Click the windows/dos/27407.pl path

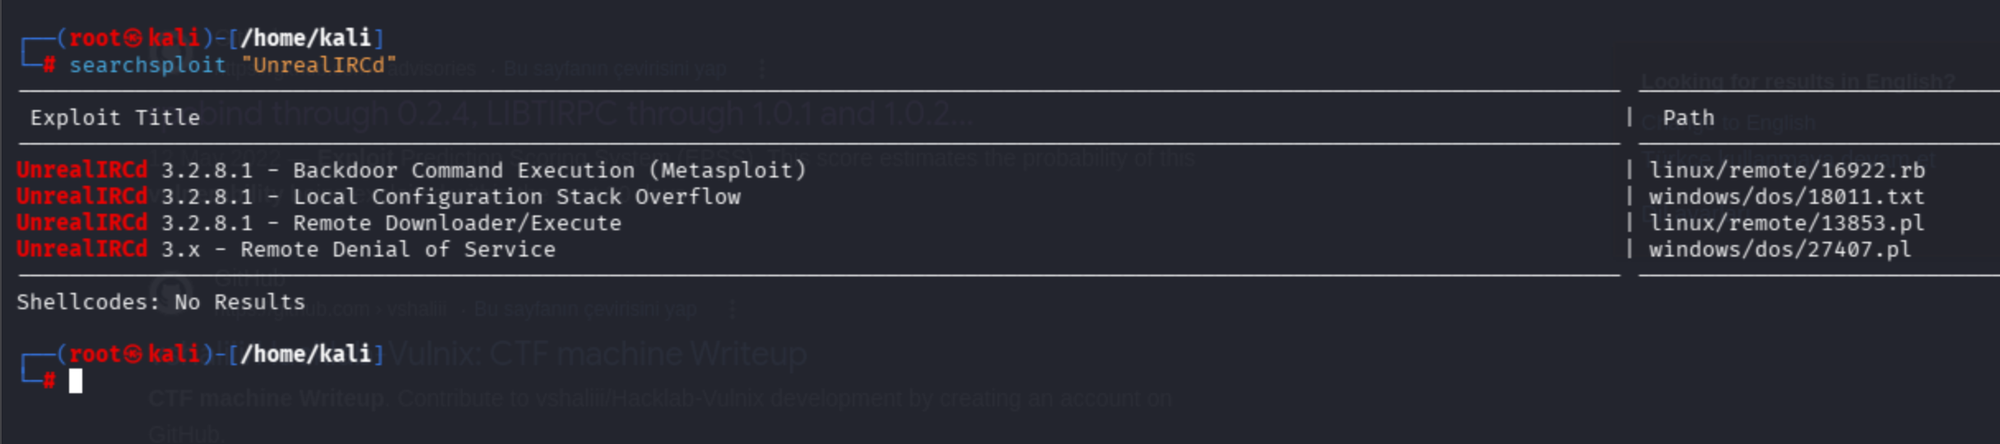pos(1780,249)
